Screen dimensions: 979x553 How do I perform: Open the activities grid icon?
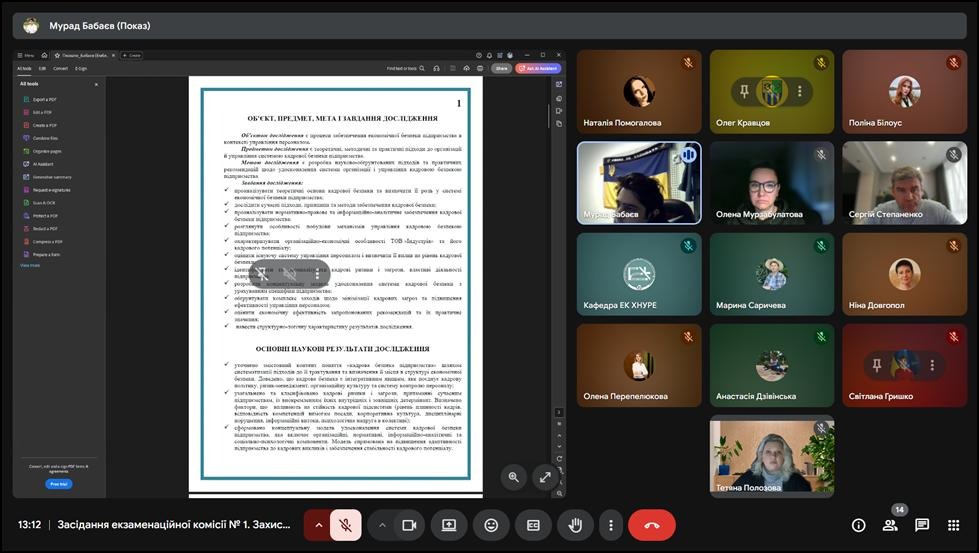954,525
